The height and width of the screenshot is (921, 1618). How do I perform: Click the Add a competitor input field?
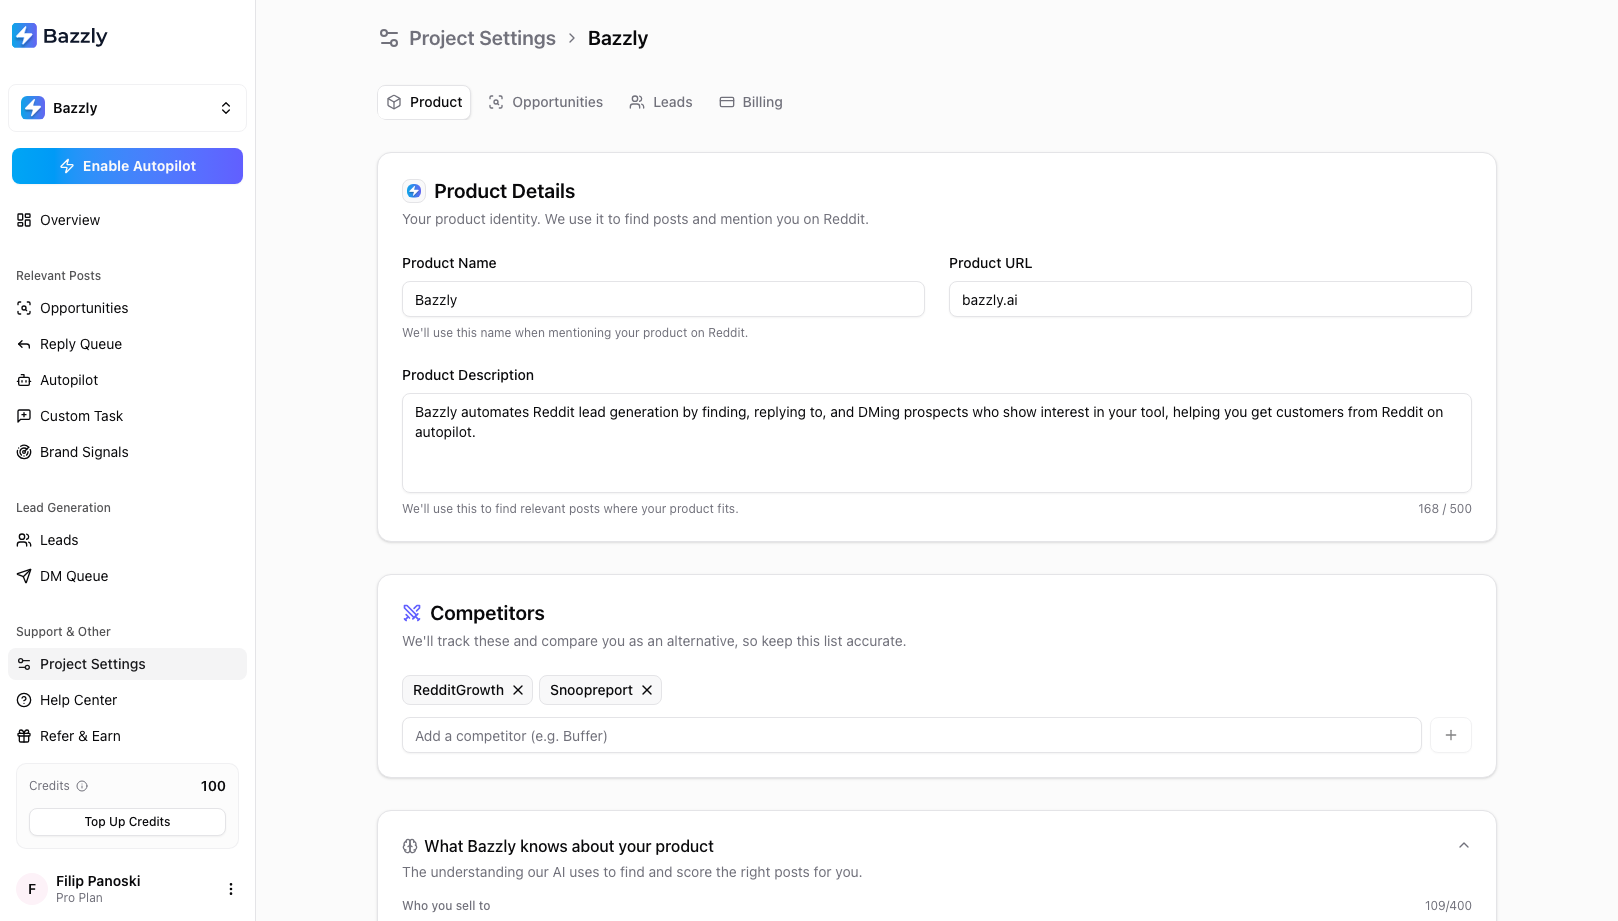pyautogui.click(x=912, y=736)
